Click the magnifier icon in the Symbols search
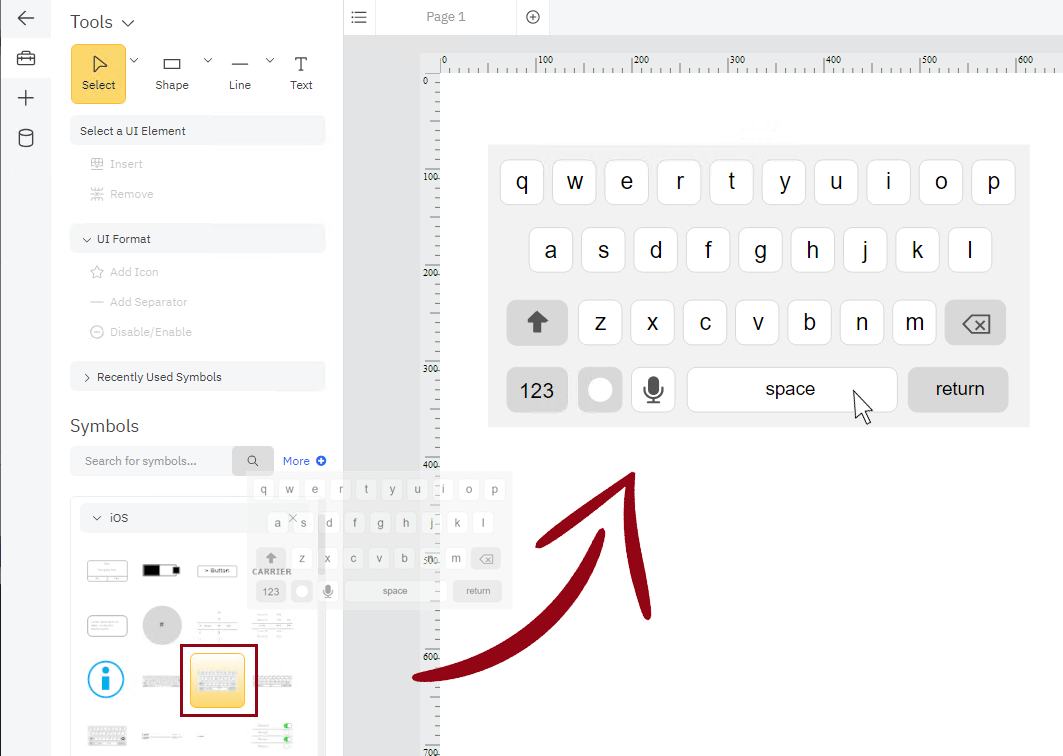Viewport: 1063px width, 756px height. coord(252,460)
